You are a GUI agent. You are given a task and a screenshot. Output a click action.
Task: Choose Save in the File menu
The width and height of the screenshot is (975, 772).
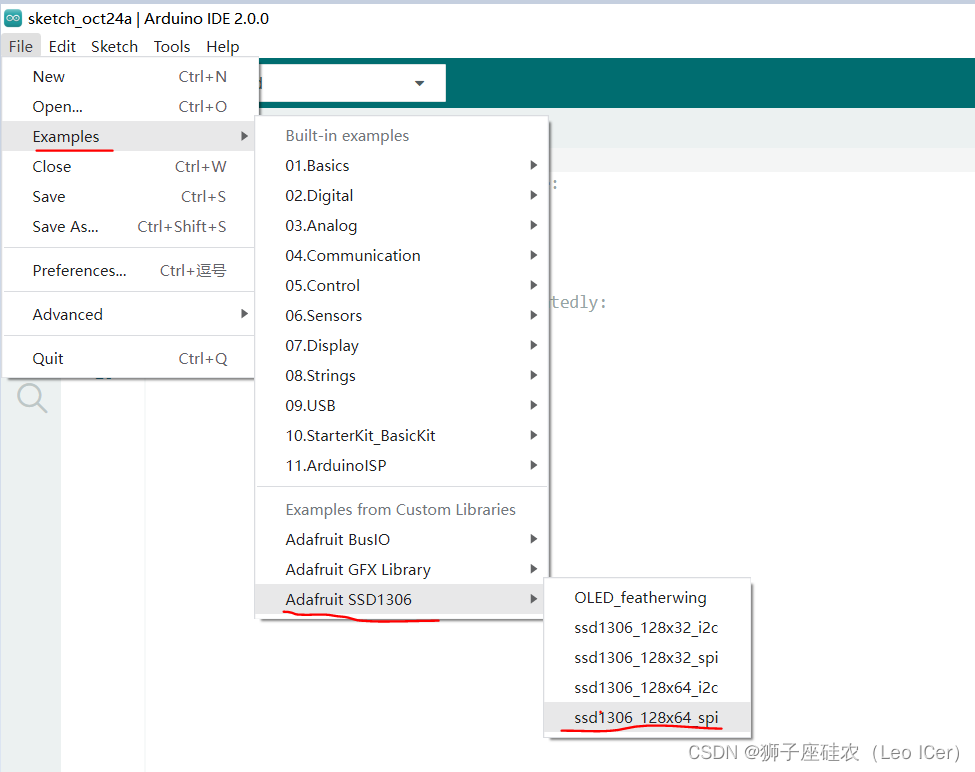click(129, 196)
